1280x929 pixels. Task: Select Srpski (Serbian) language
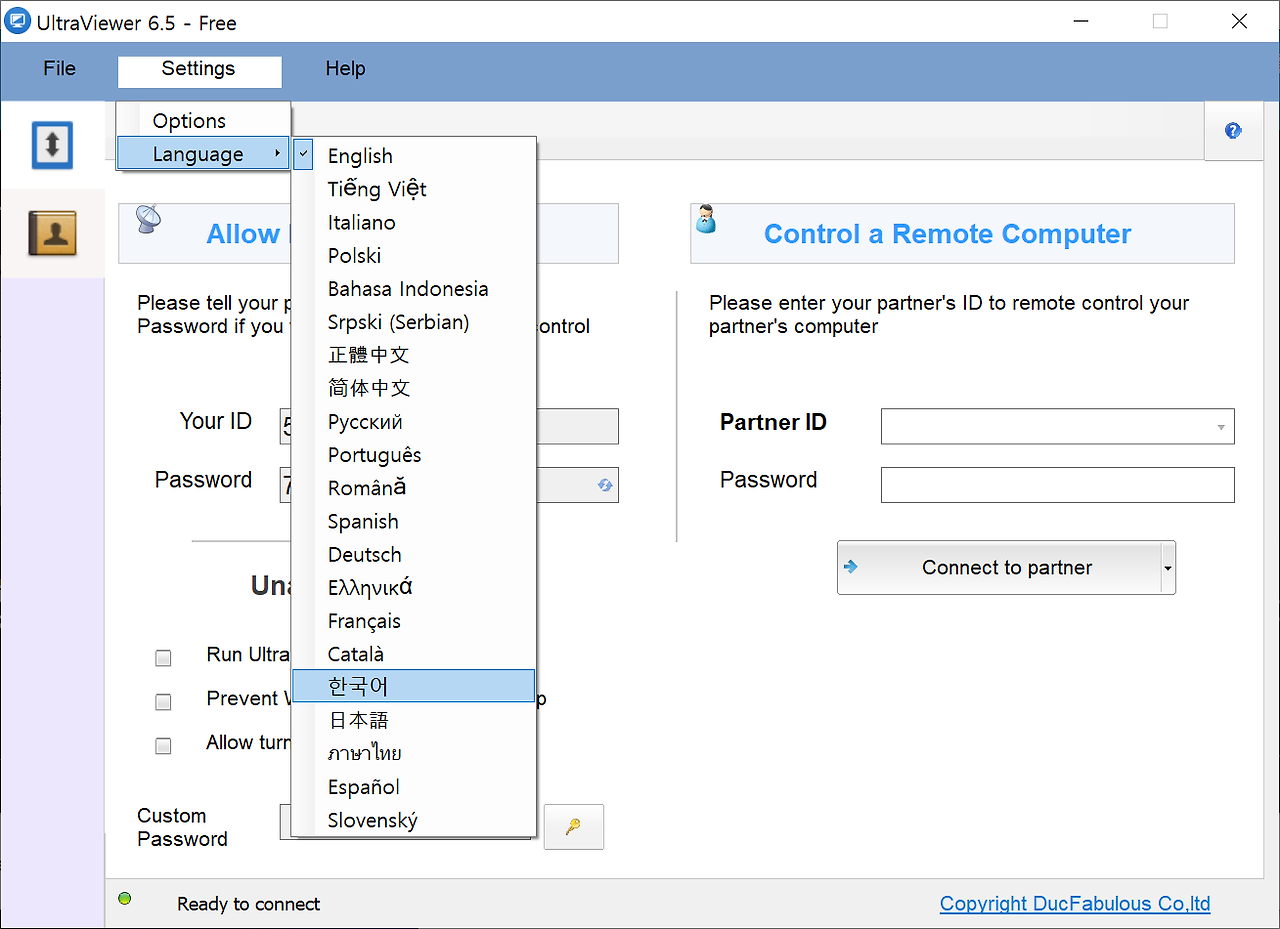point(414,322)
